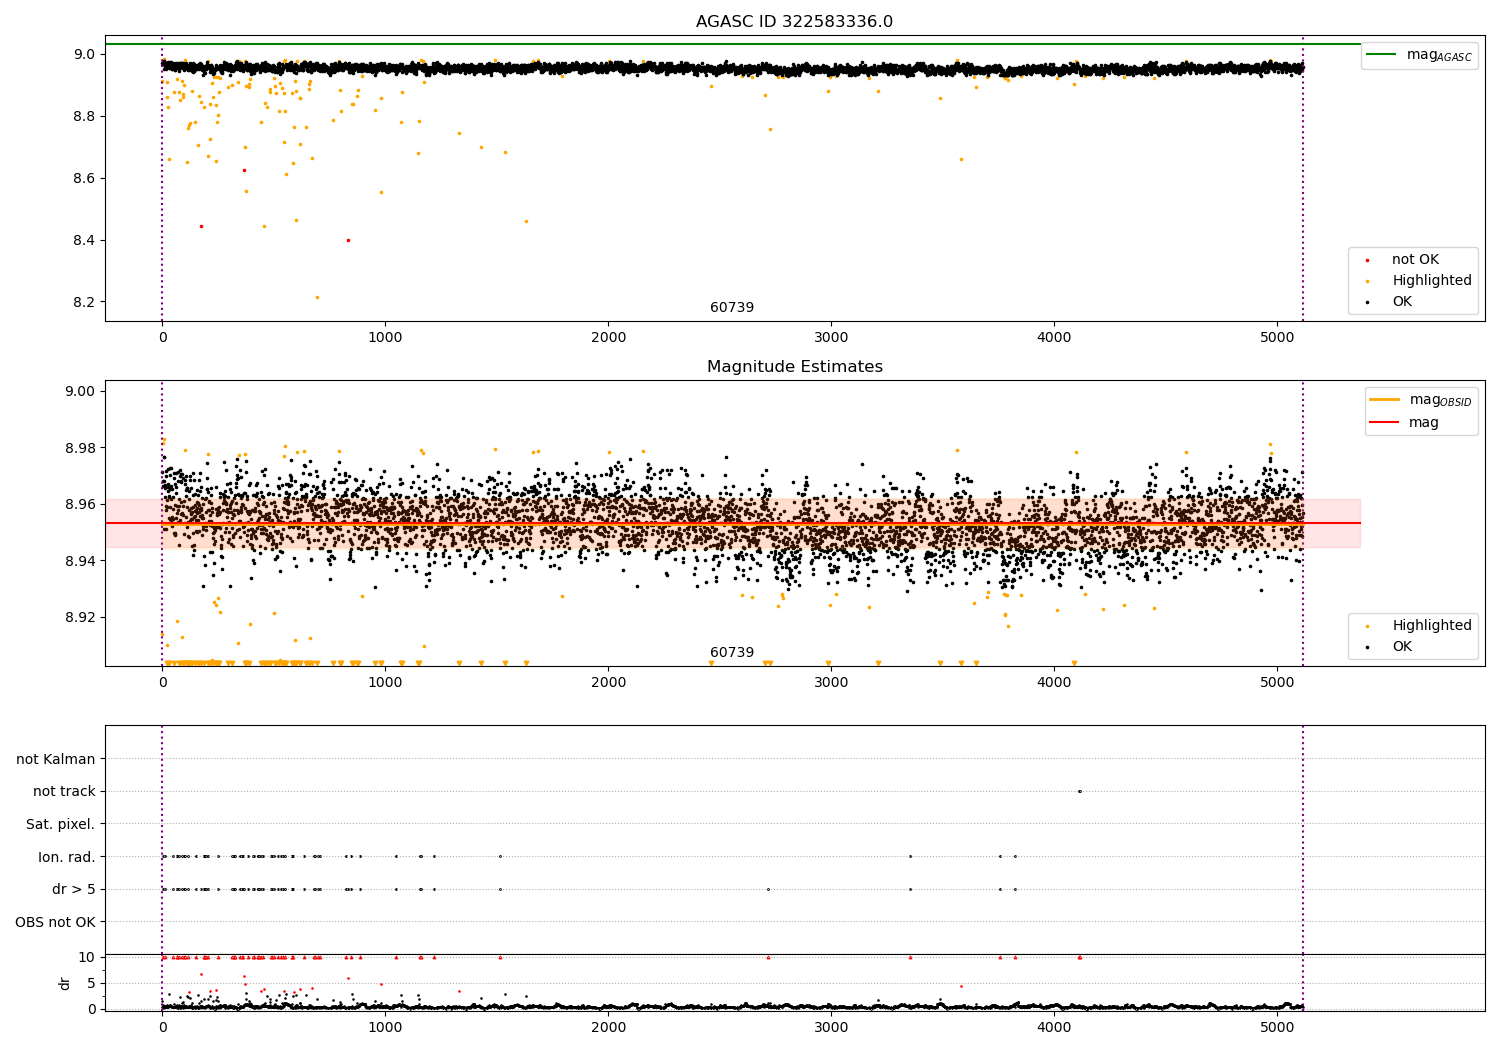Click the '5000' x tick under top plot
Viewport: 1500px width, 1050px height.
pyautogui.click(x=1277, y=338)
